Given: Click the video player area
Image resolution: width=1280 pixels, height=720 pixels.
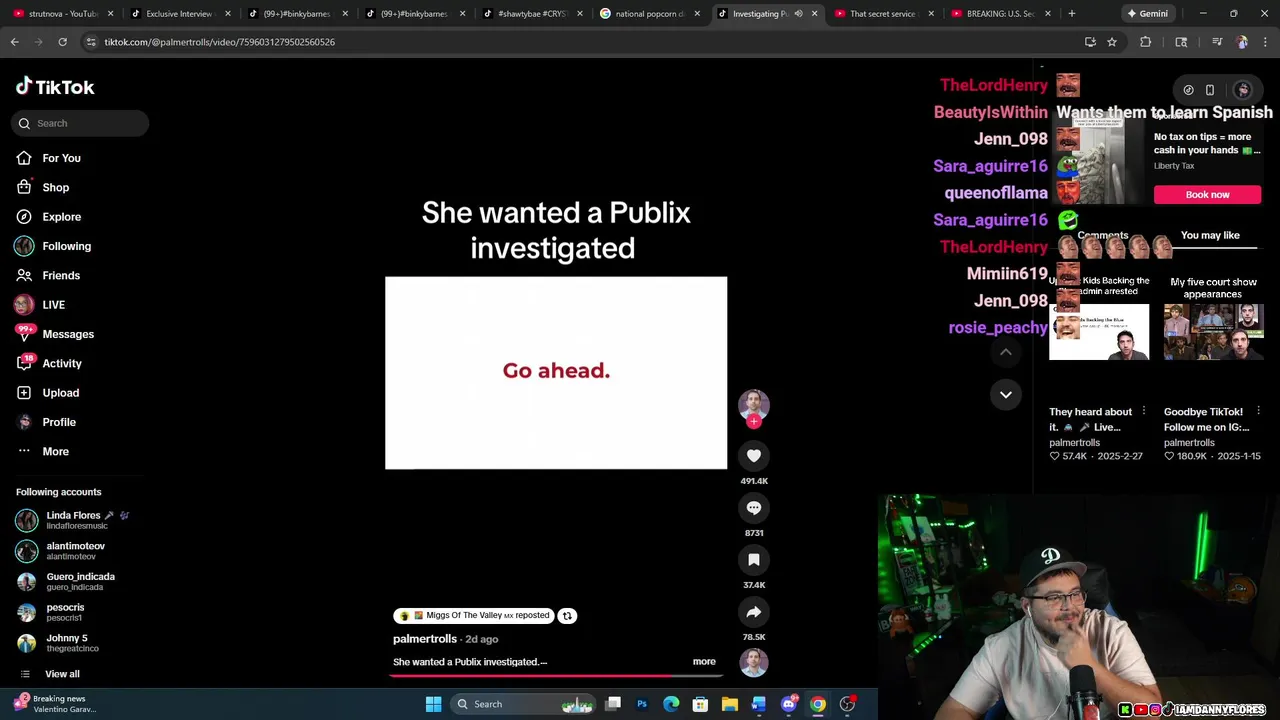Looking at the screenshot, I should coord(556,373).
